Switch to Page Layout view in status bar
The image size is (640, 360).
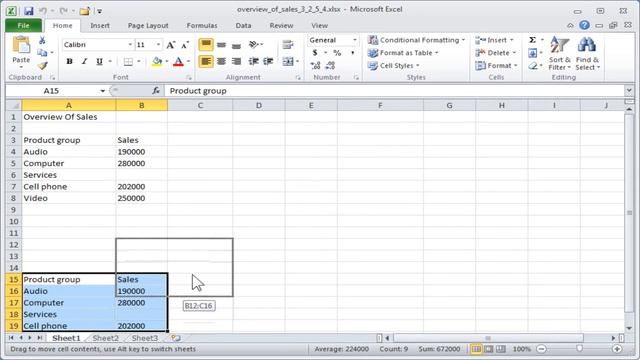tap(489, 349)
